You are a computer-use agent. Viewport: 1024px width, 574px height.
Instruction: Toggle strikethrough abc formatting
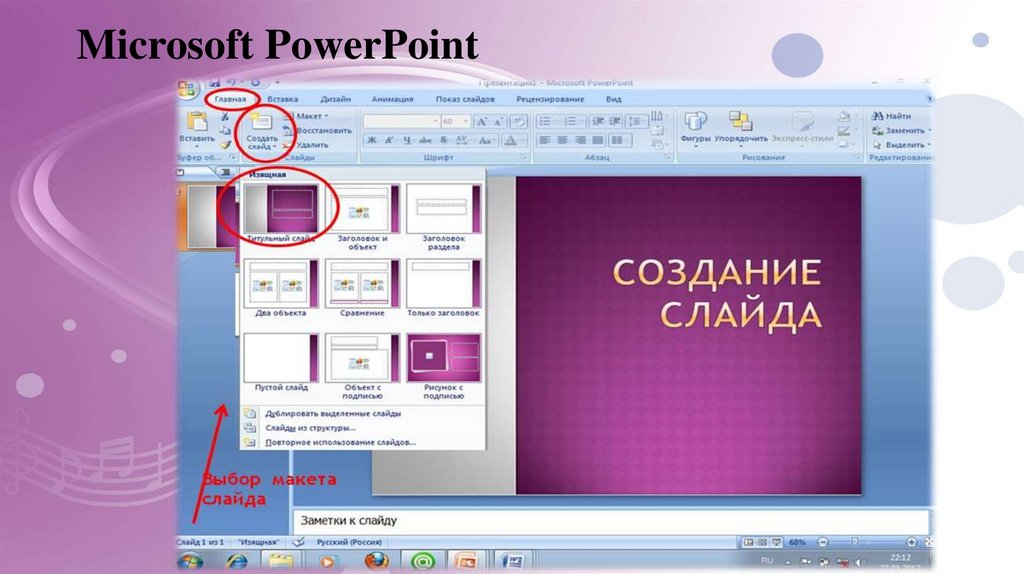[425, 140]
